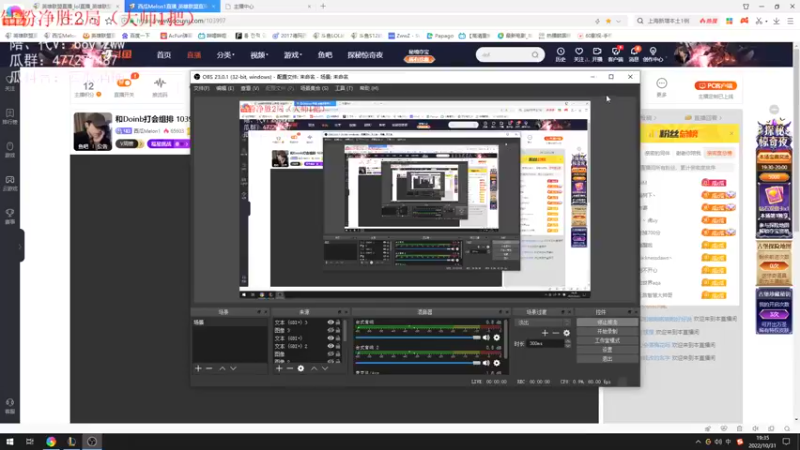This screenshot has width=800, height=450.
Task: Open the 分类 dropdown in Douyu navigation
Action: point(226,55)
